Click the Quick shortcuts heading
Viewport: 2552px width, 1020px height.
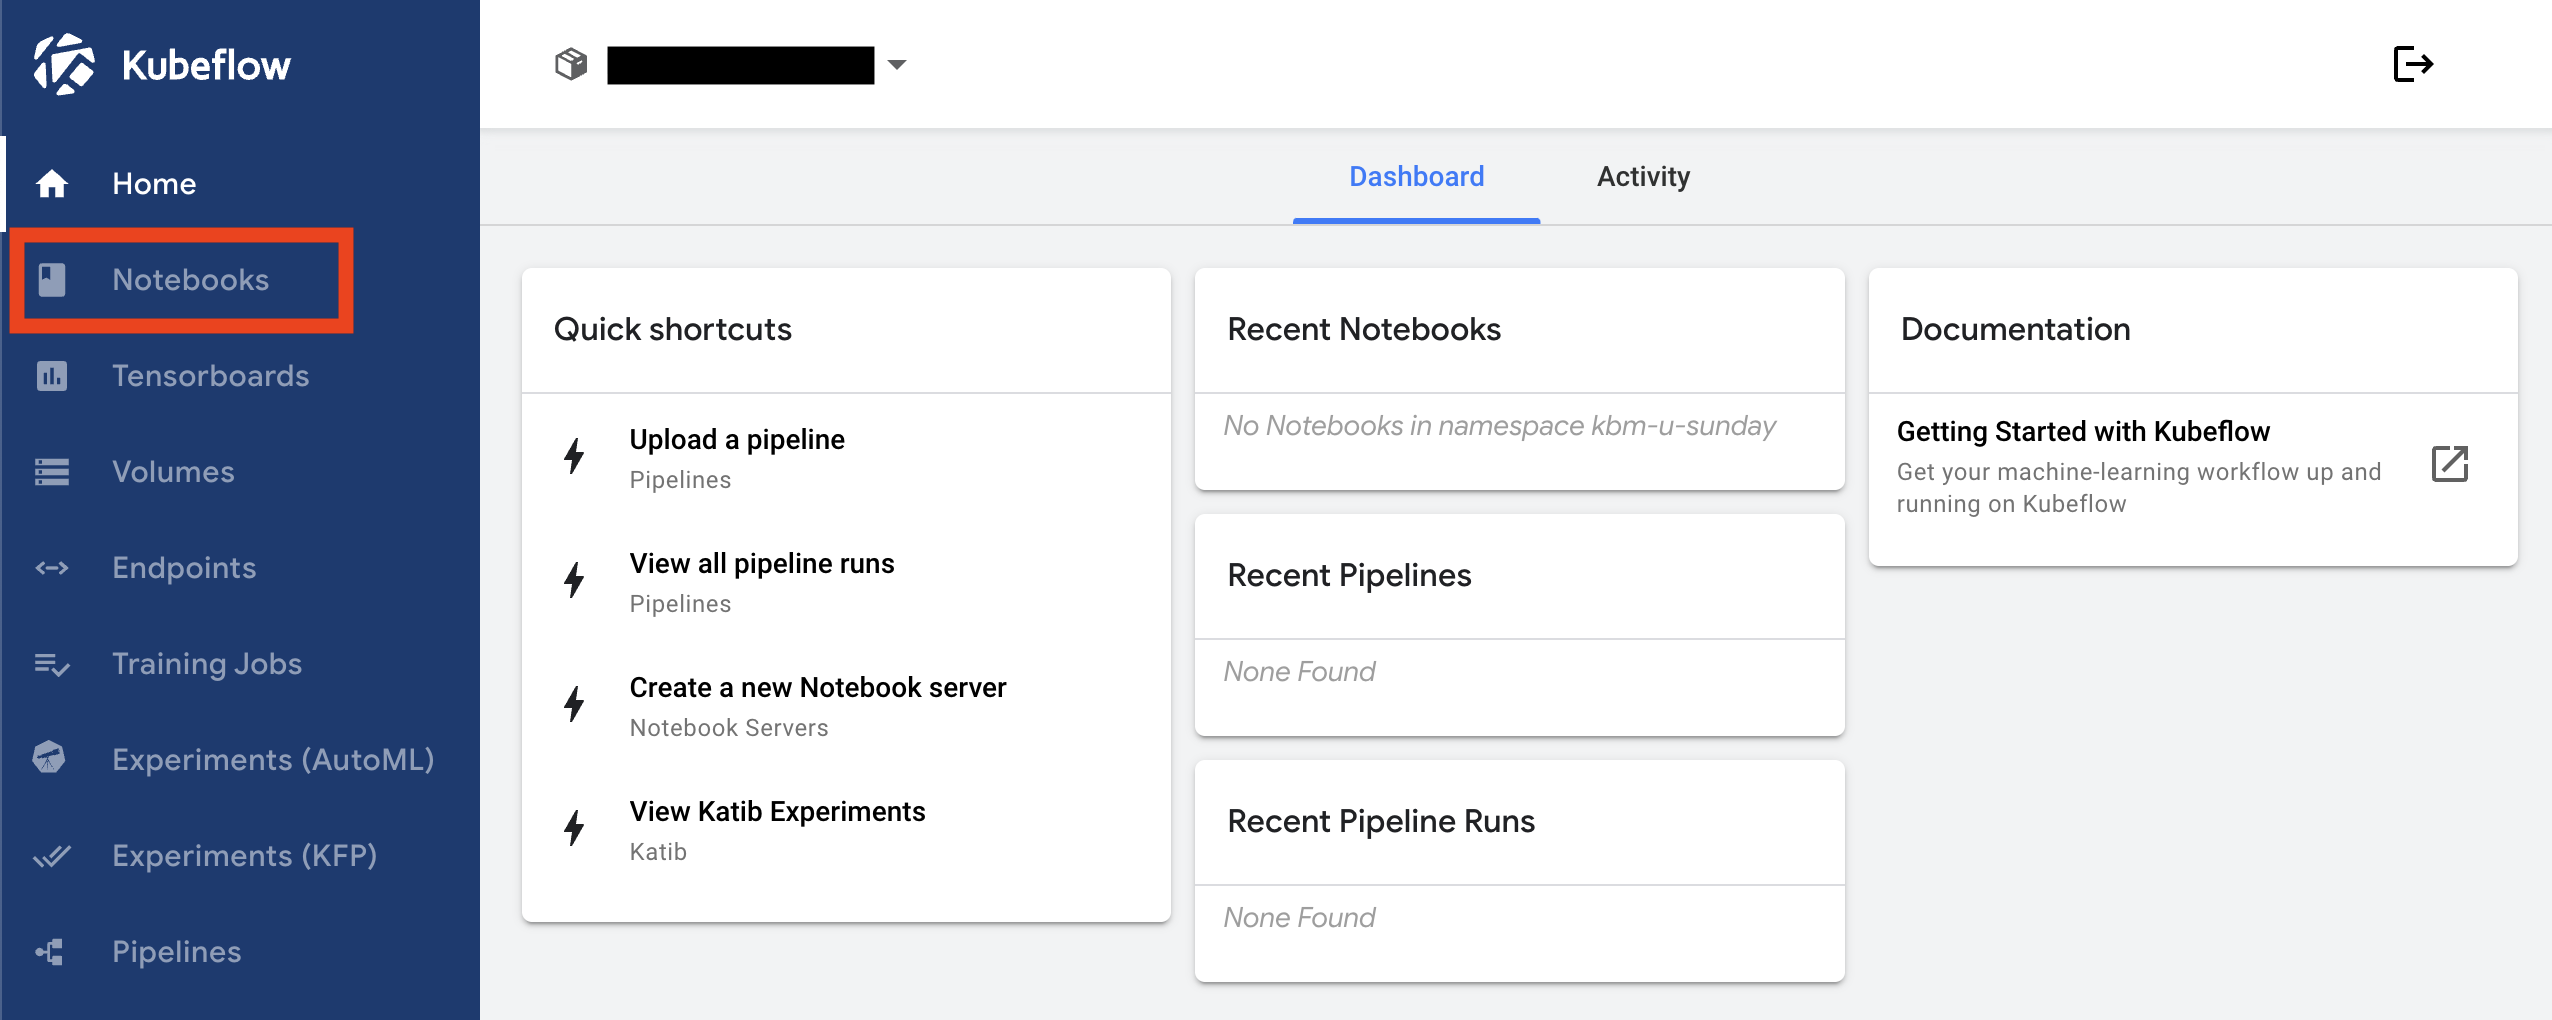pos(672,329)
